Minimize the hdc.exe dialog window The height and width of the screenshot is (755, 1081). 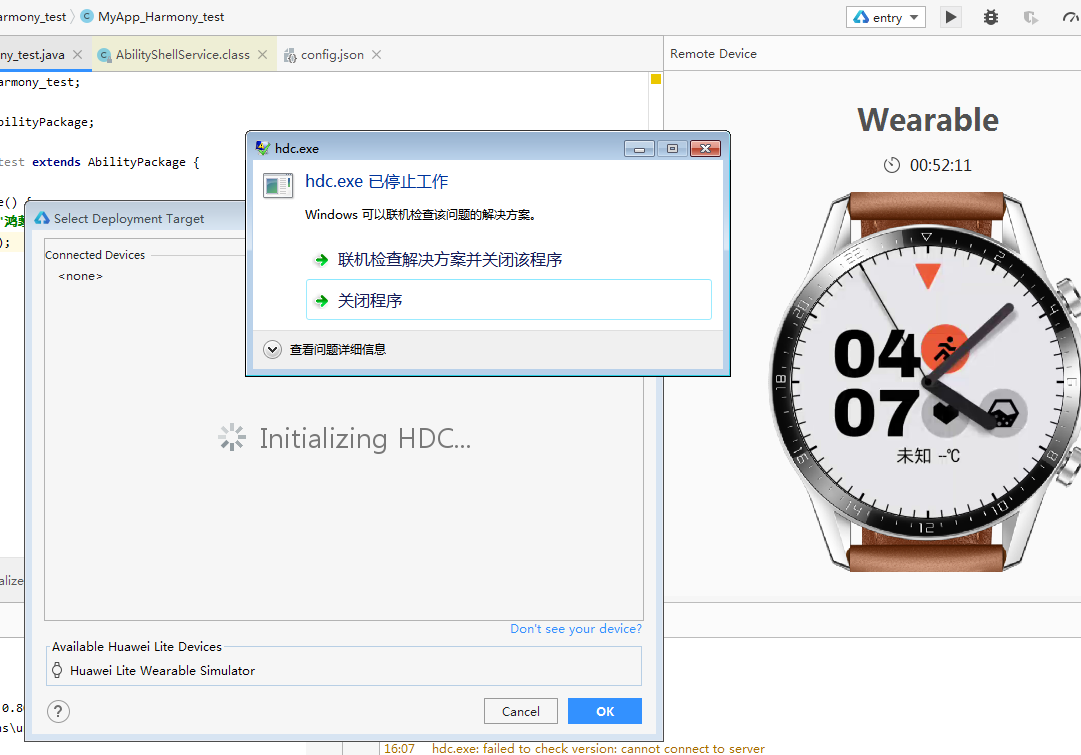point(639,148)
